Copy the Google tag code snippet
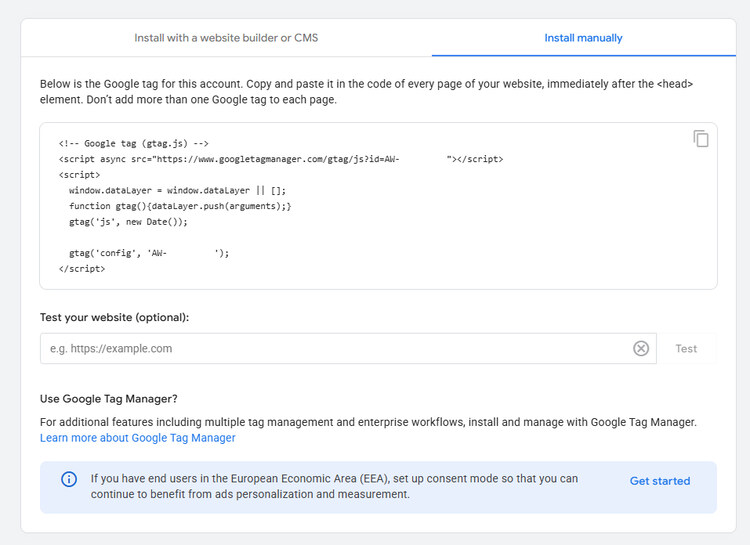The image size is (750, 545). 701,139
